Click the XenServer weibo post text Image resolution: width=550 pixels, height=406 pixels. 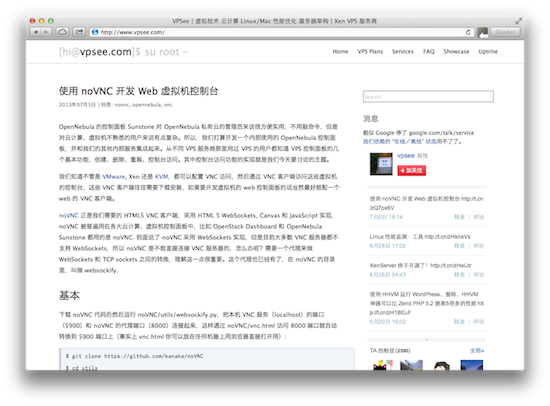(420, 265)
